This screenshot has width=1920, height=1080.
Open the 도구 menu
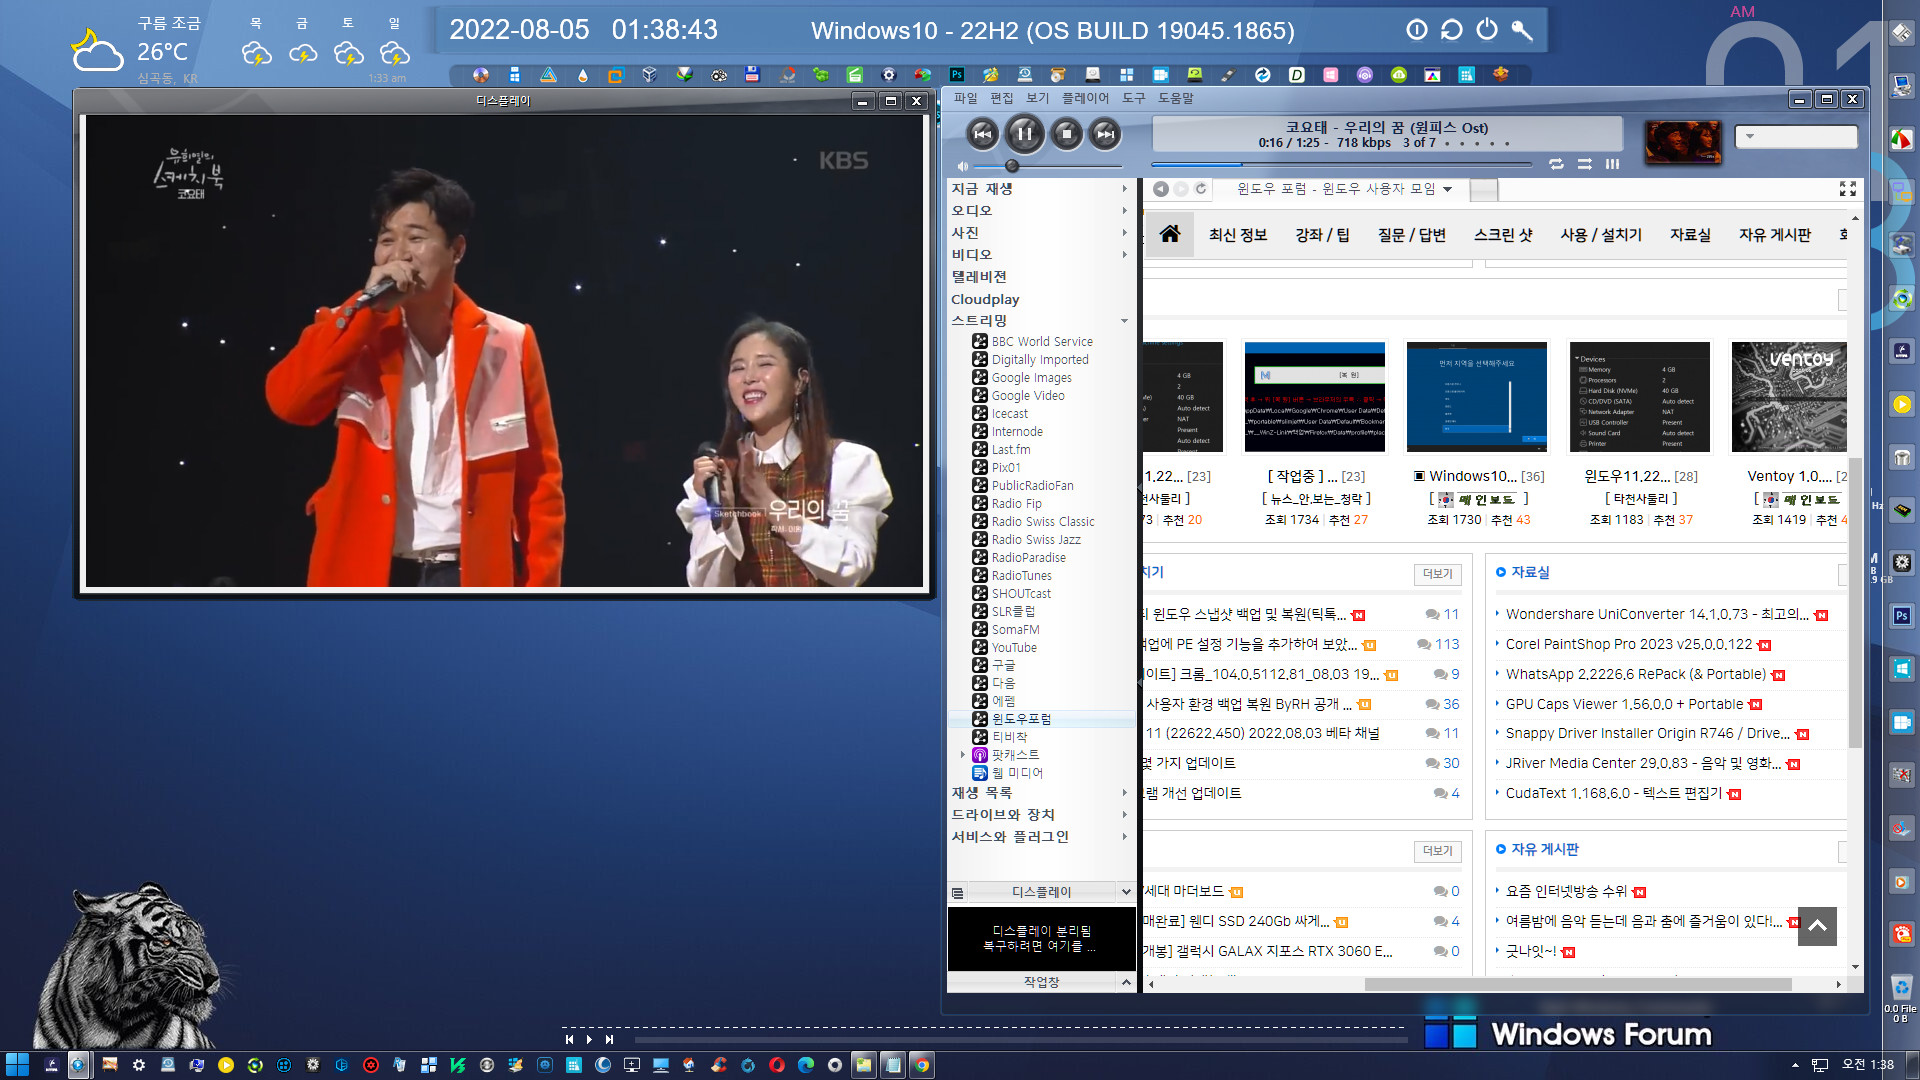tap(1133, 98)
